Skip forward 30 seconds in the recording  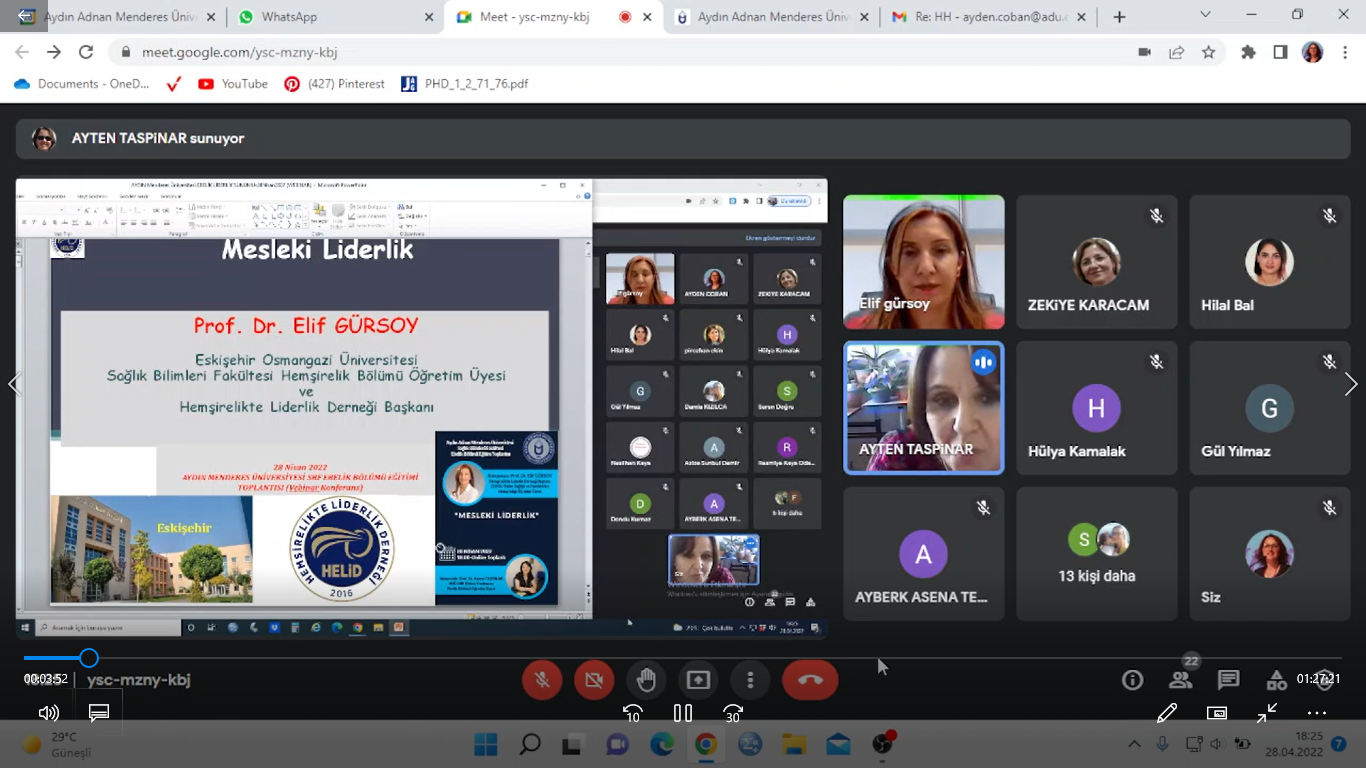click(x=733, y=713)
